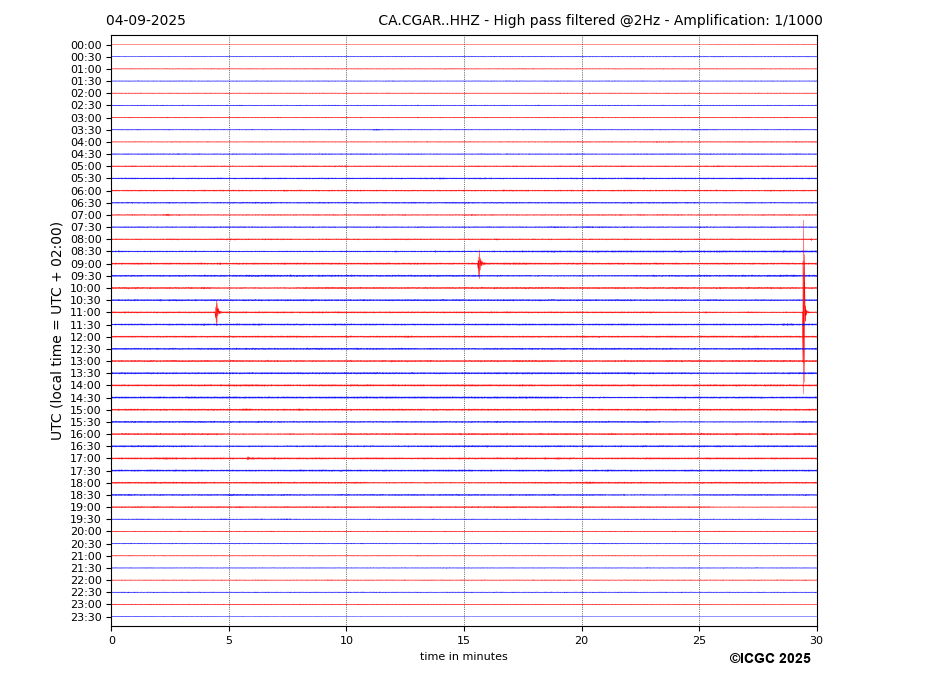Click the 15:00 time label
The width and height of the screenshot is (927, 696).
pyautogui.click(x=86, y=410)
